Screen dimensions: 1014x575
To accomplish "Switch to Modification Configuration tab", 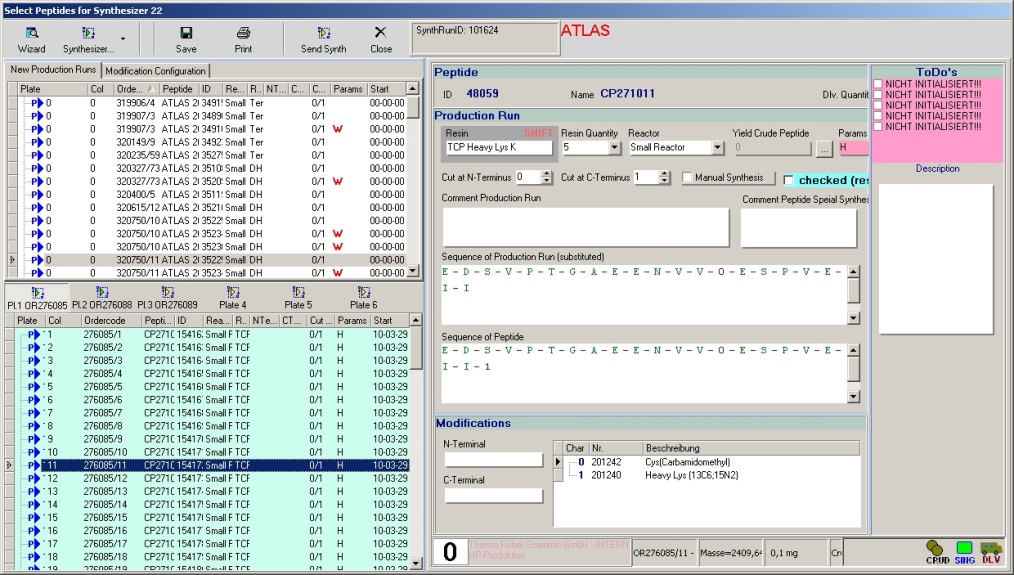I will point(155,71).
